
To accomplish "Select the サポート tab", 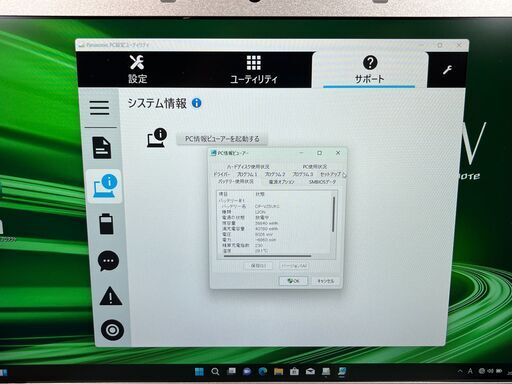I will (369, 70).
